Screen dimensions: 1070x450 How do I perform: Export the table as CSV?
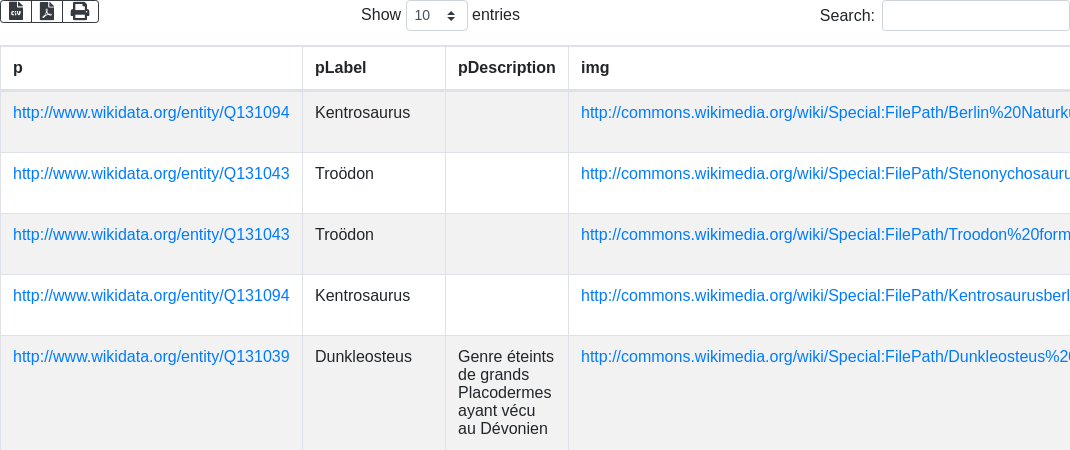(16, 11)
